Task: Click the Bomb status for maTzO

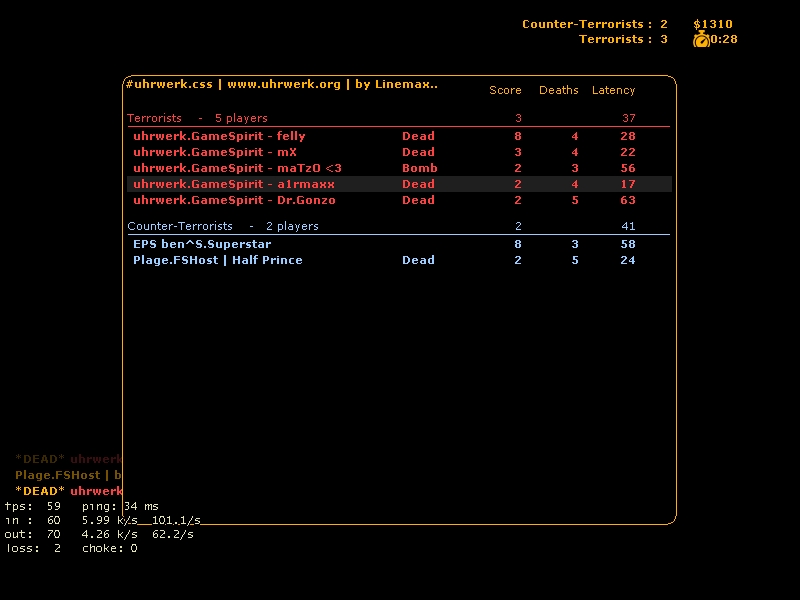Action: point(419,168)
